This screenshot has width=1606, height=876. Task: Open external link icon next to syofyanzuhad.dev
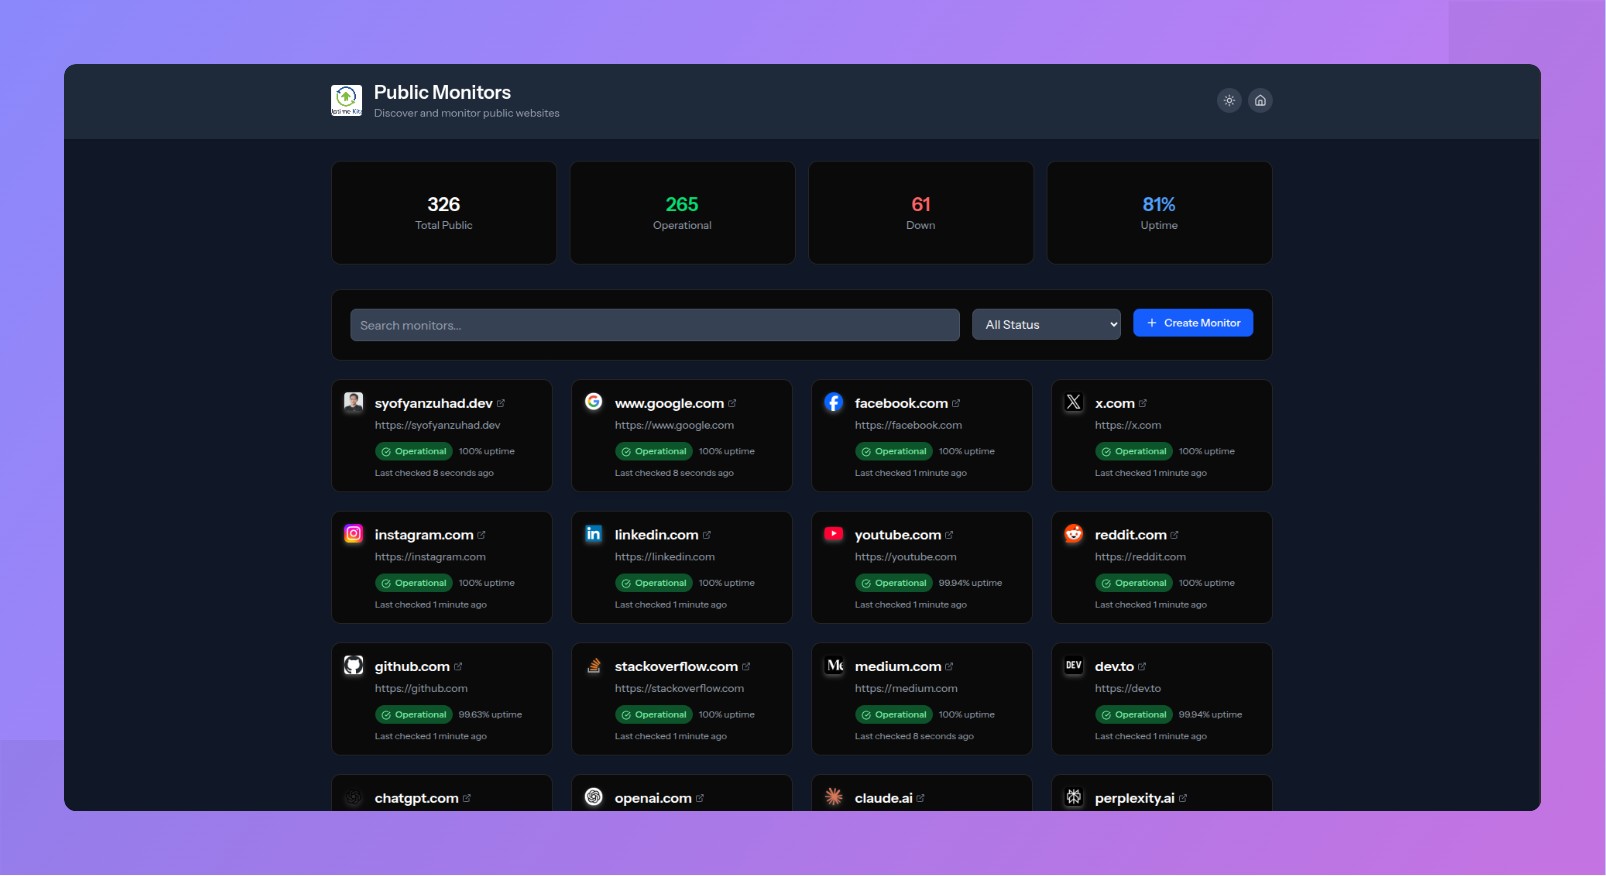[501, 403]
